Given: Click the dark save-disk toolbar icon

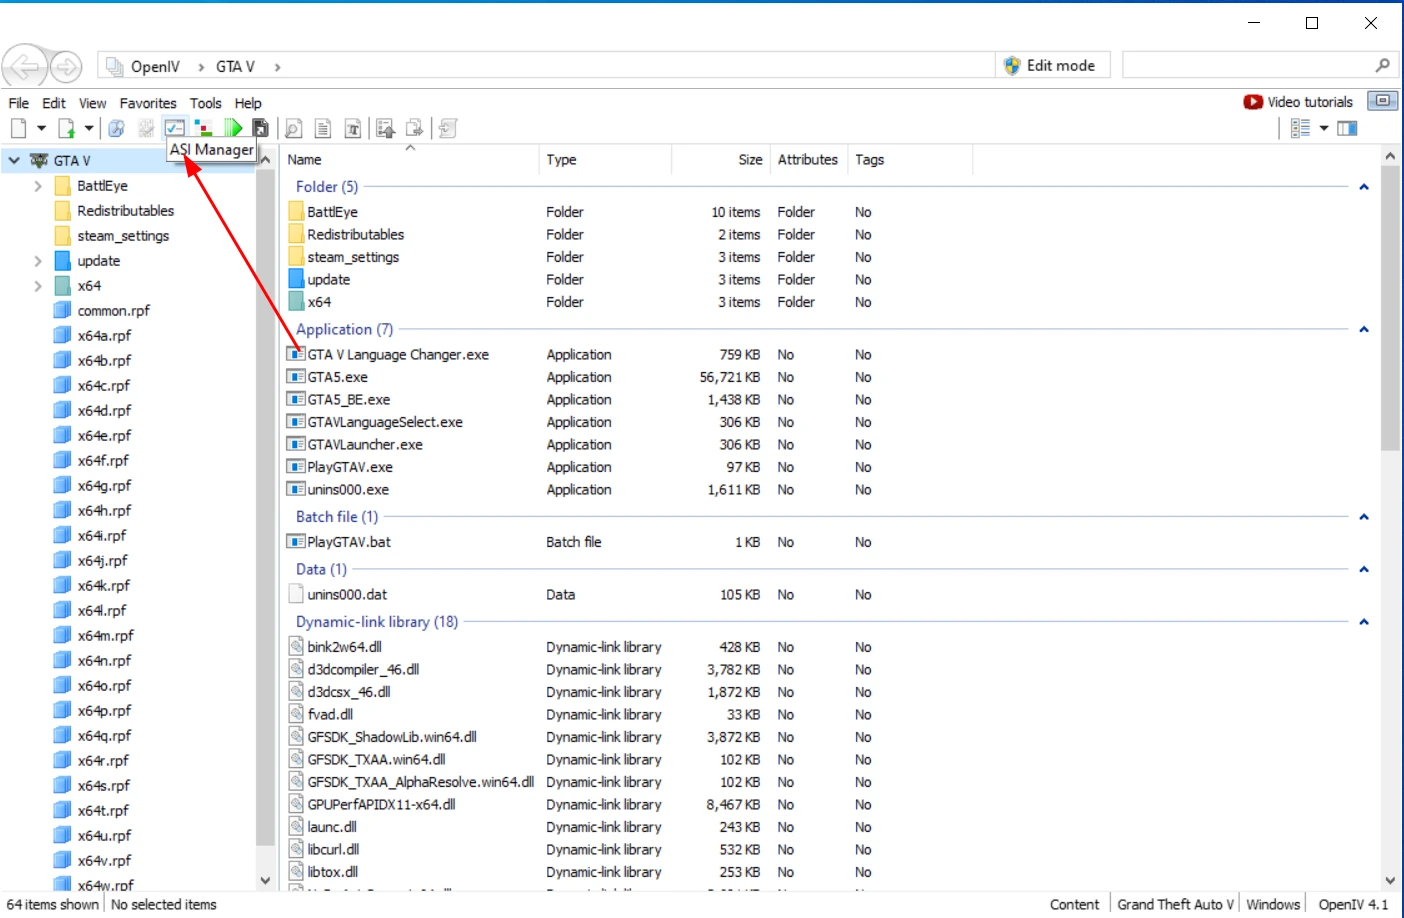Looking at the screenshot, I should pos(260,128).
